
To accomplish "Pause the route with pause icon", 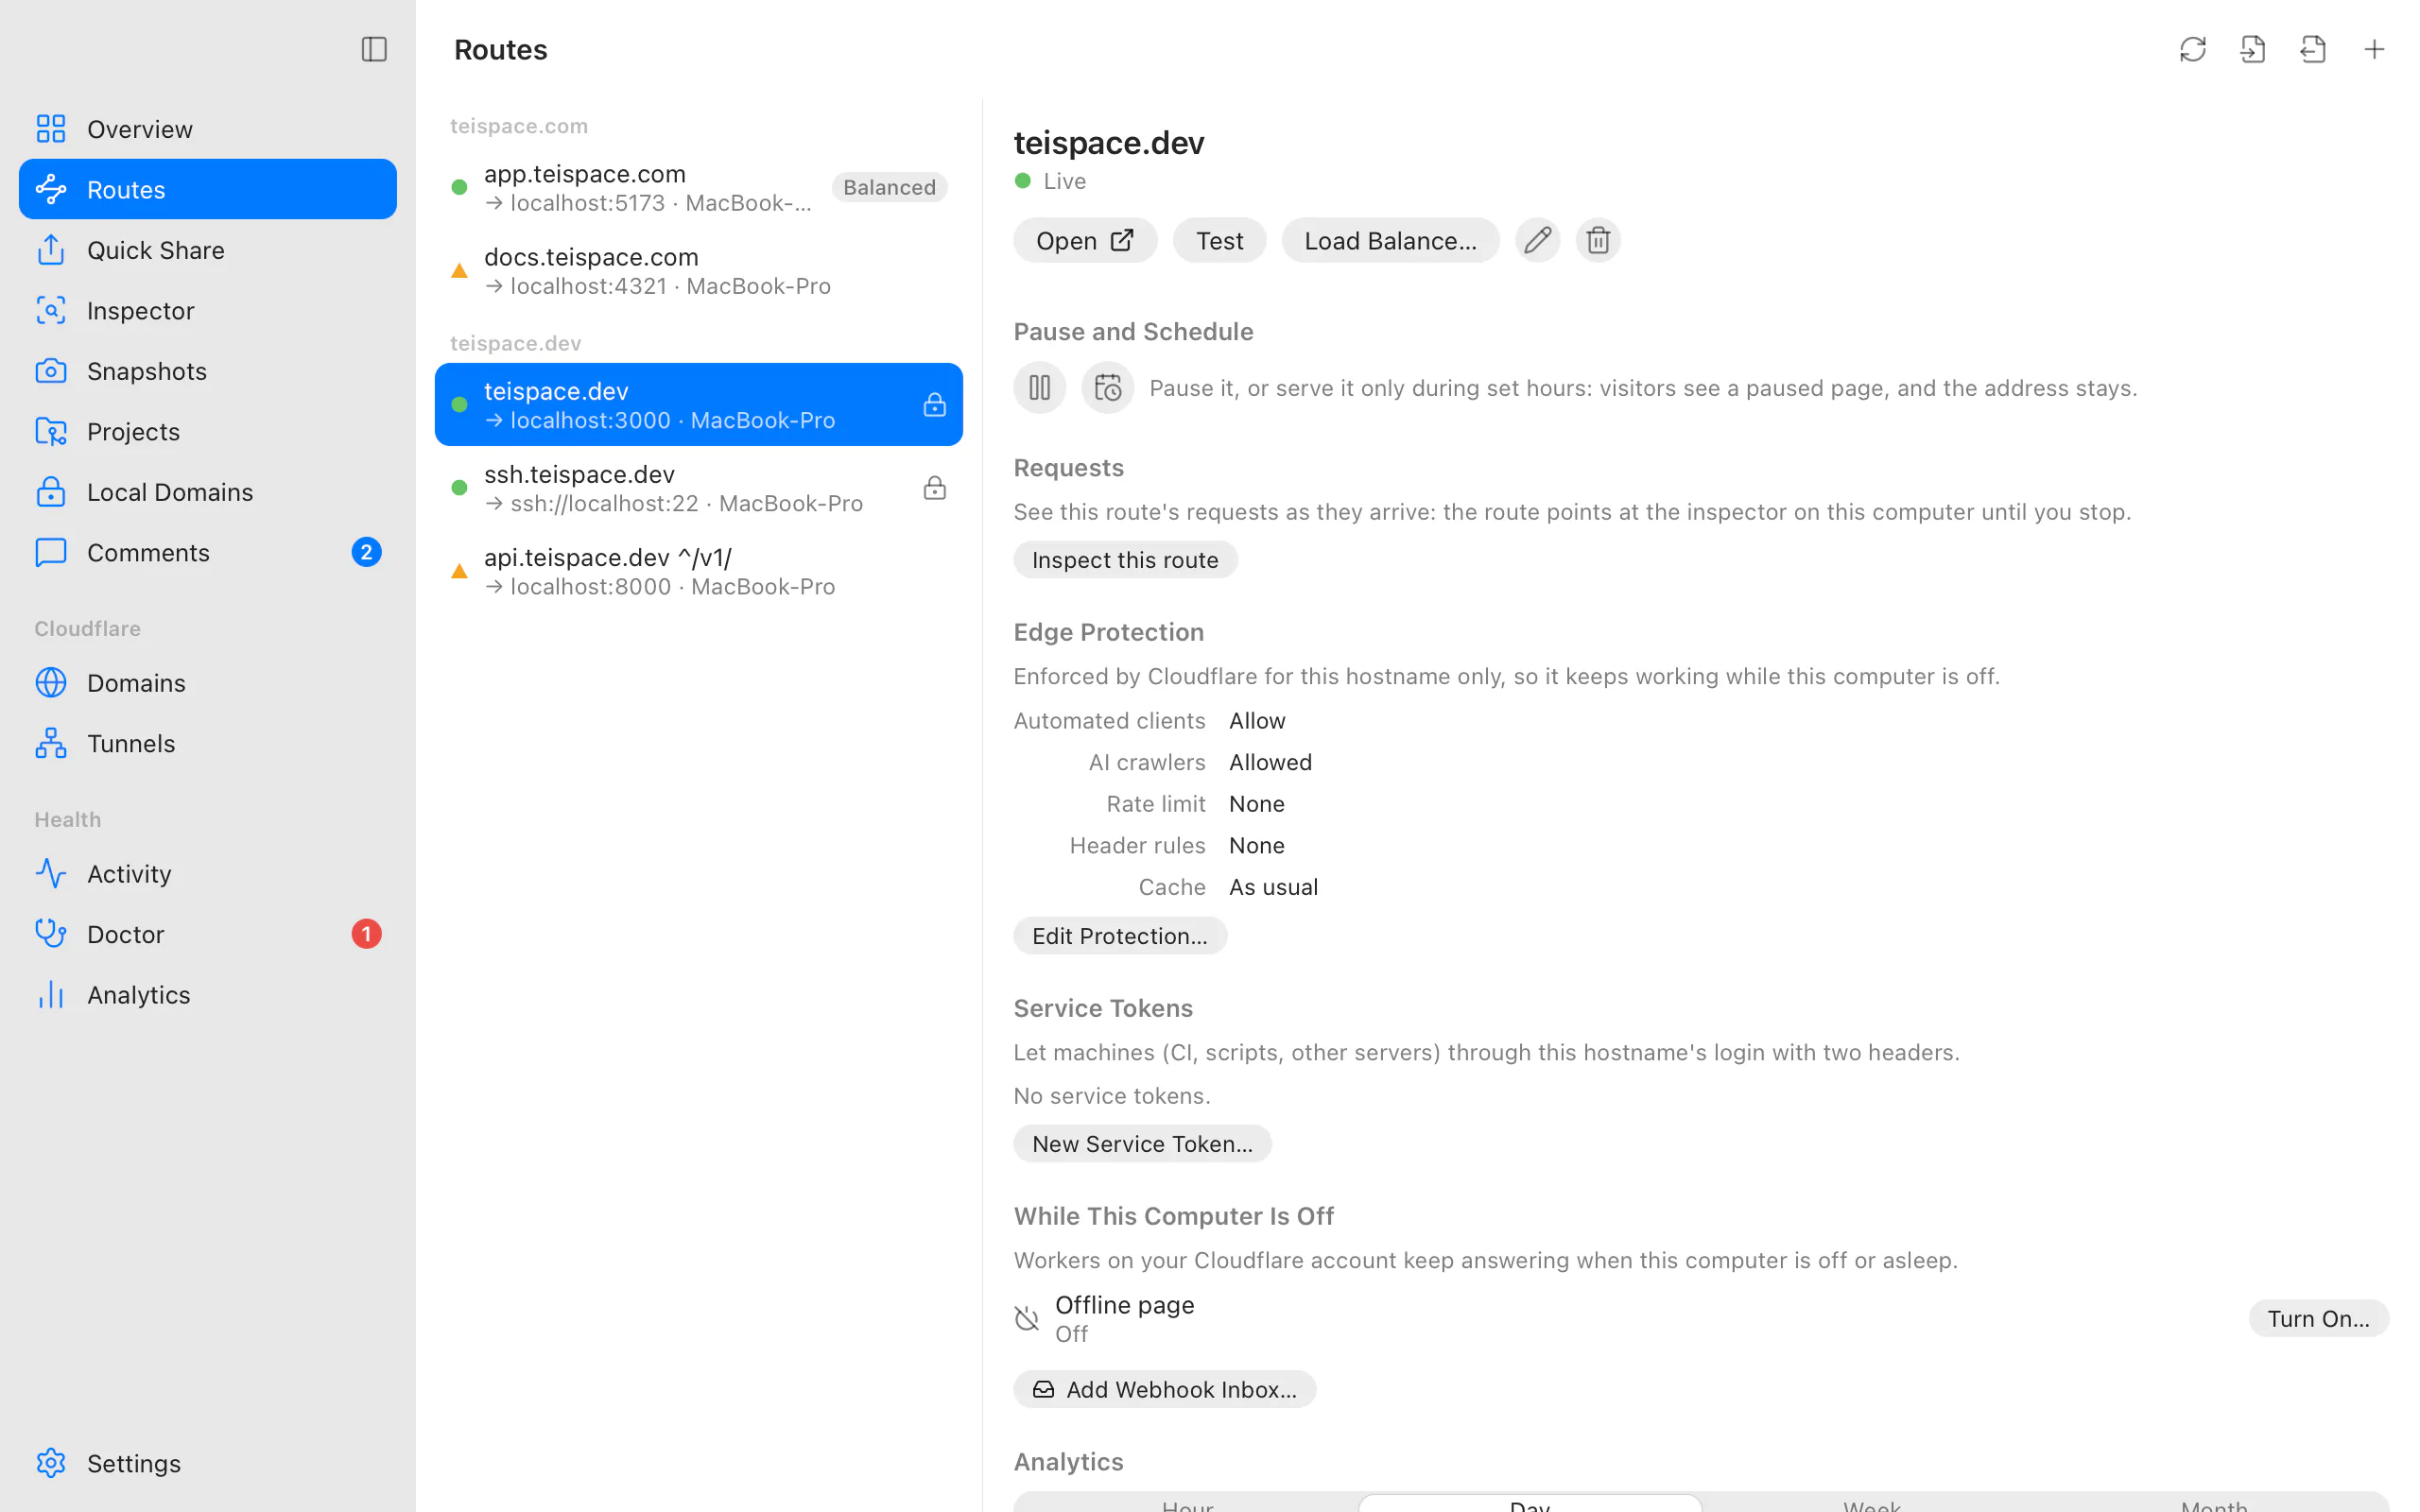I will [1039, 387].
